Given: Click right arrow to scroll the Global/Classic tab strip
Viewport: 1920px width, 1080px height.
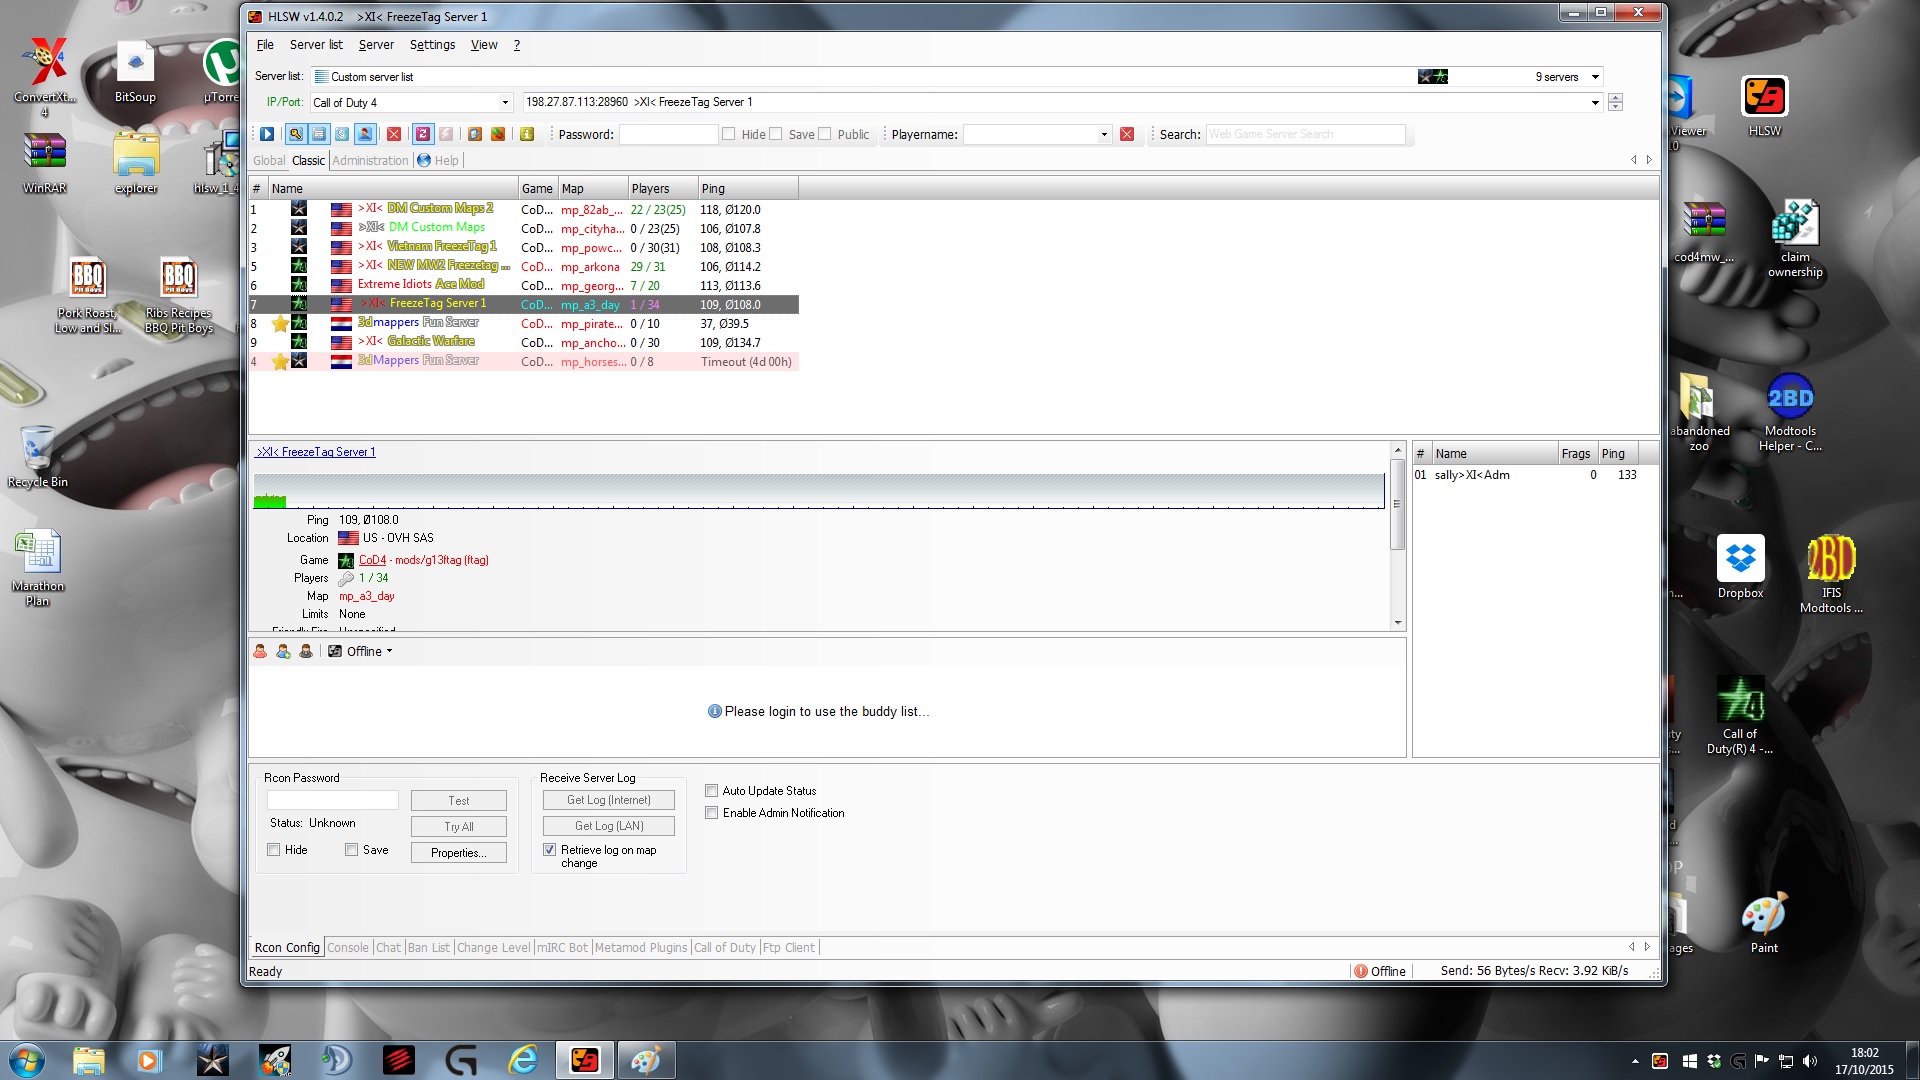Looking at the screenshot, I should point(1649,160).
